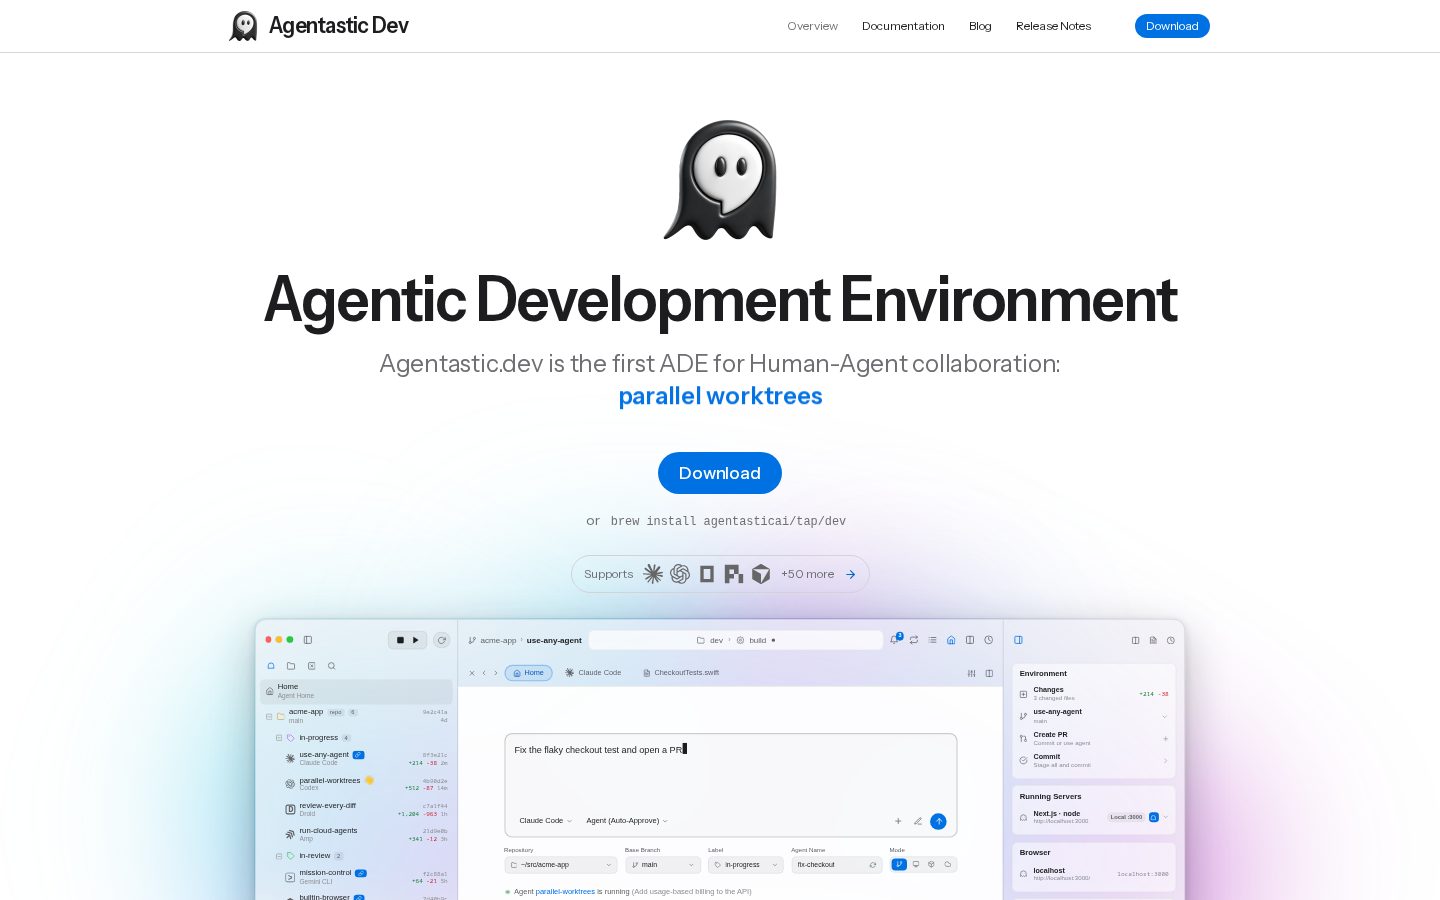Toggle the blue Next.js server open button
This screenshot has height=900, width=1440.
1153,817
